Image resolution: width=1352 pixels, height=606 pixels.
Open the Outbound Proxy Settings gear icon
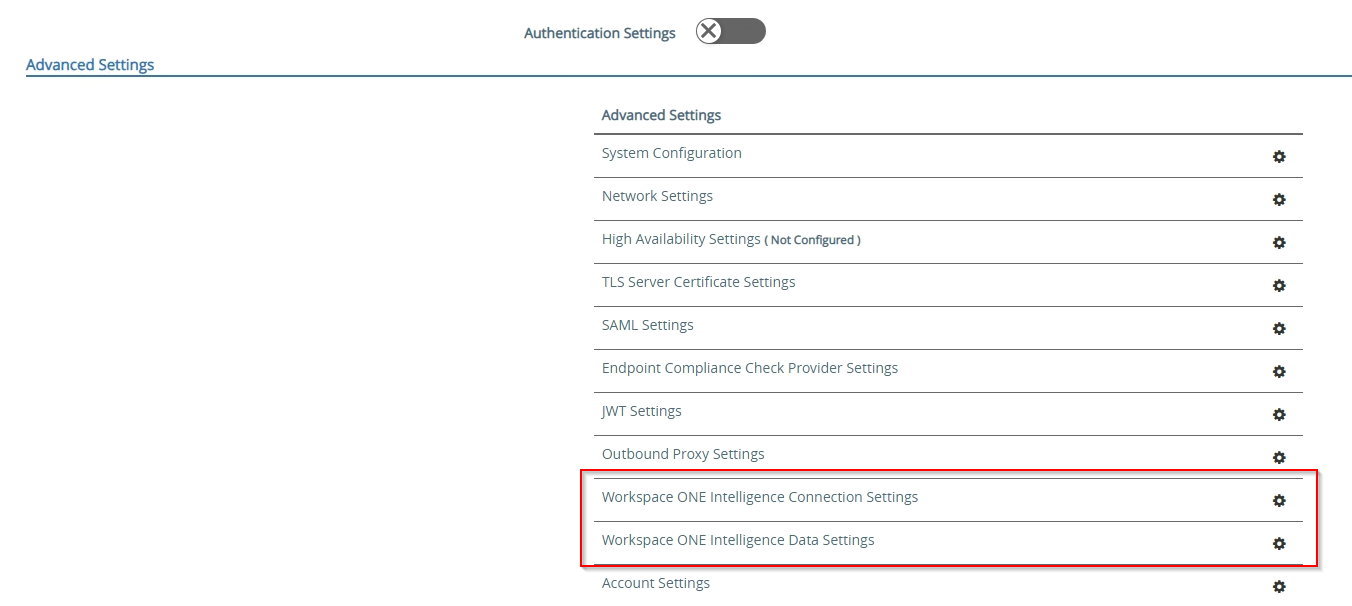[x=1279, y=457]
